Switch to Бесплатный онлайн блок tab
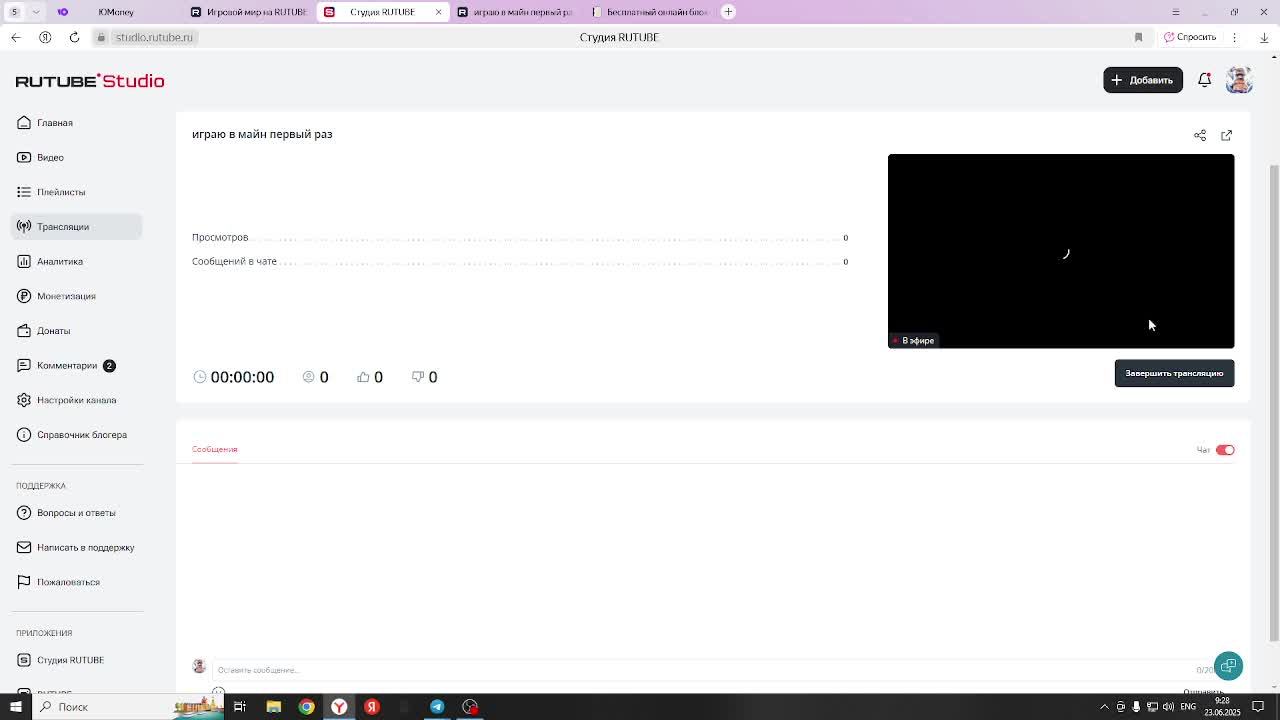Viewport: 1280px width, 720px height. (x=650, y=12)
